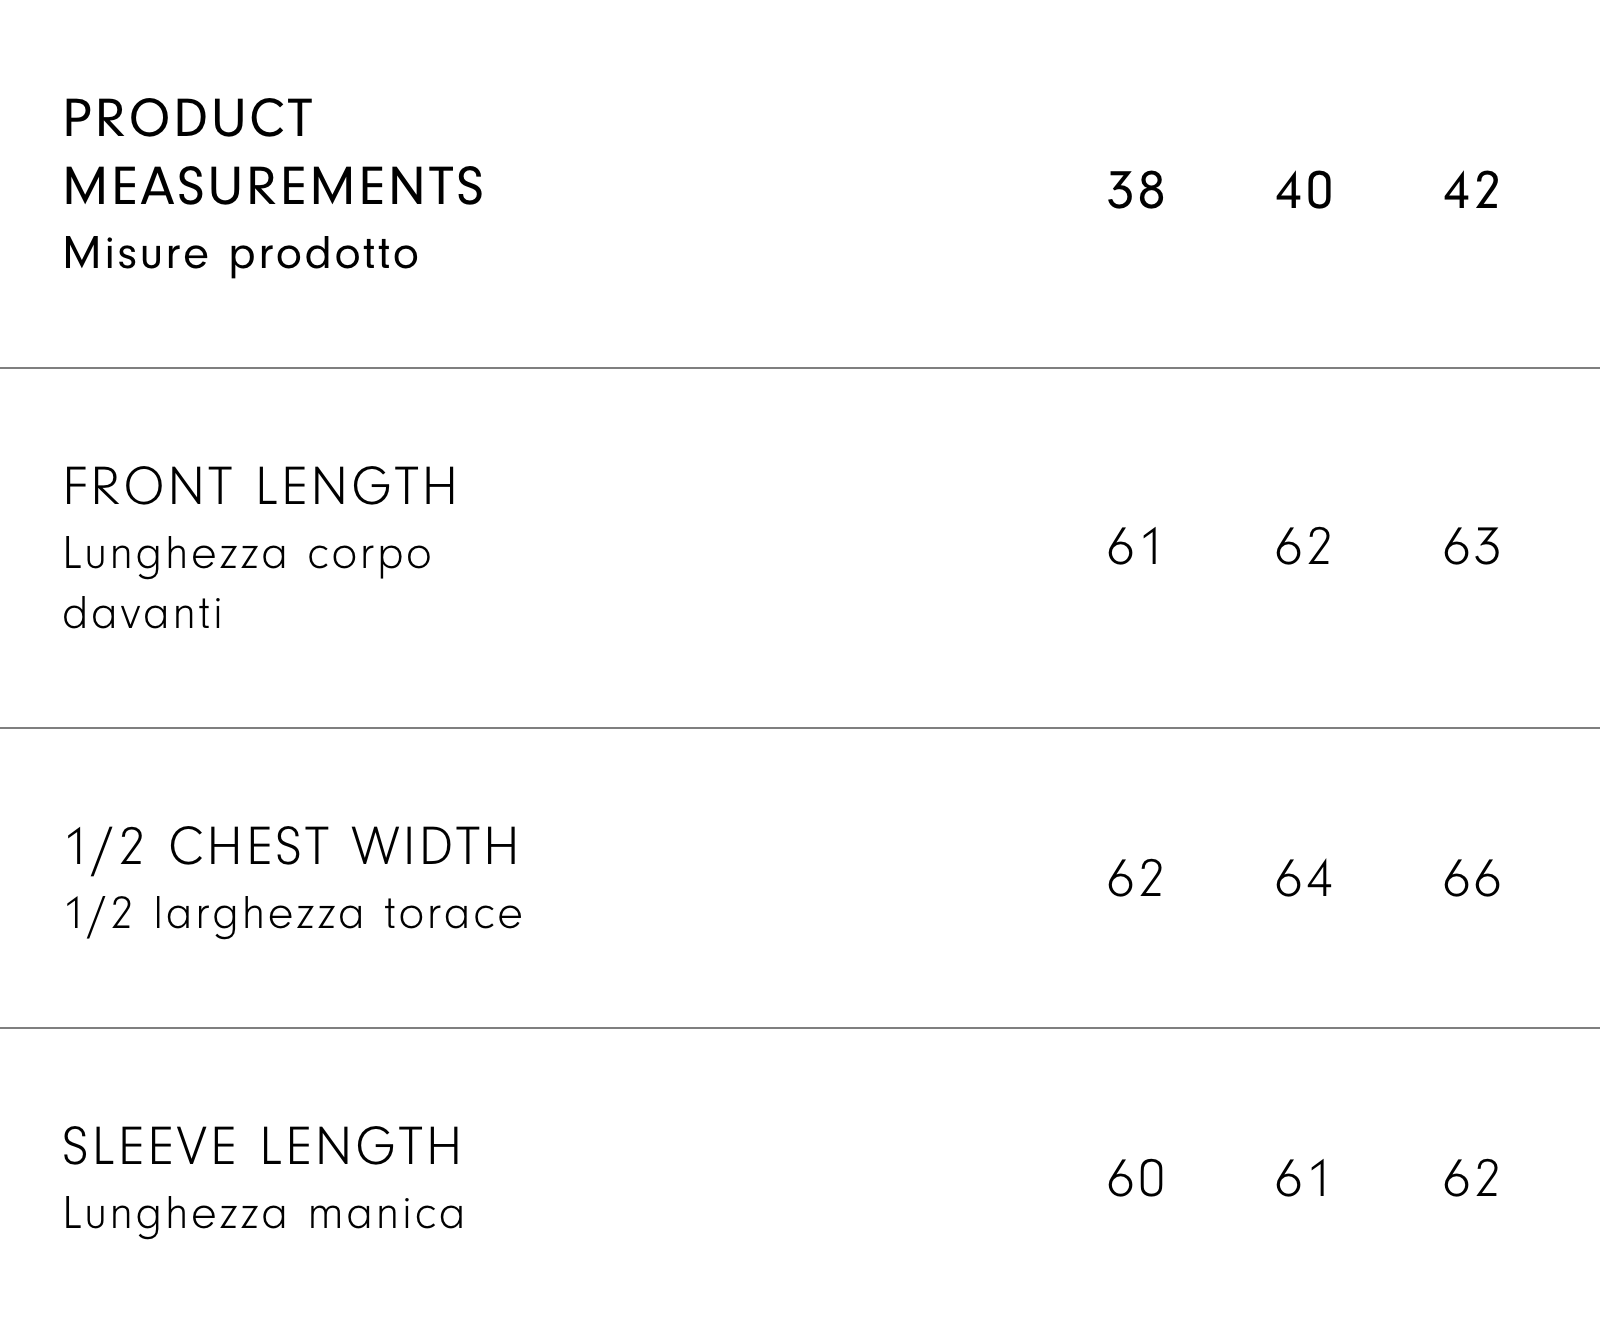
Task: Click sleeve length value 60
Action: [x=1136, y=1179]
